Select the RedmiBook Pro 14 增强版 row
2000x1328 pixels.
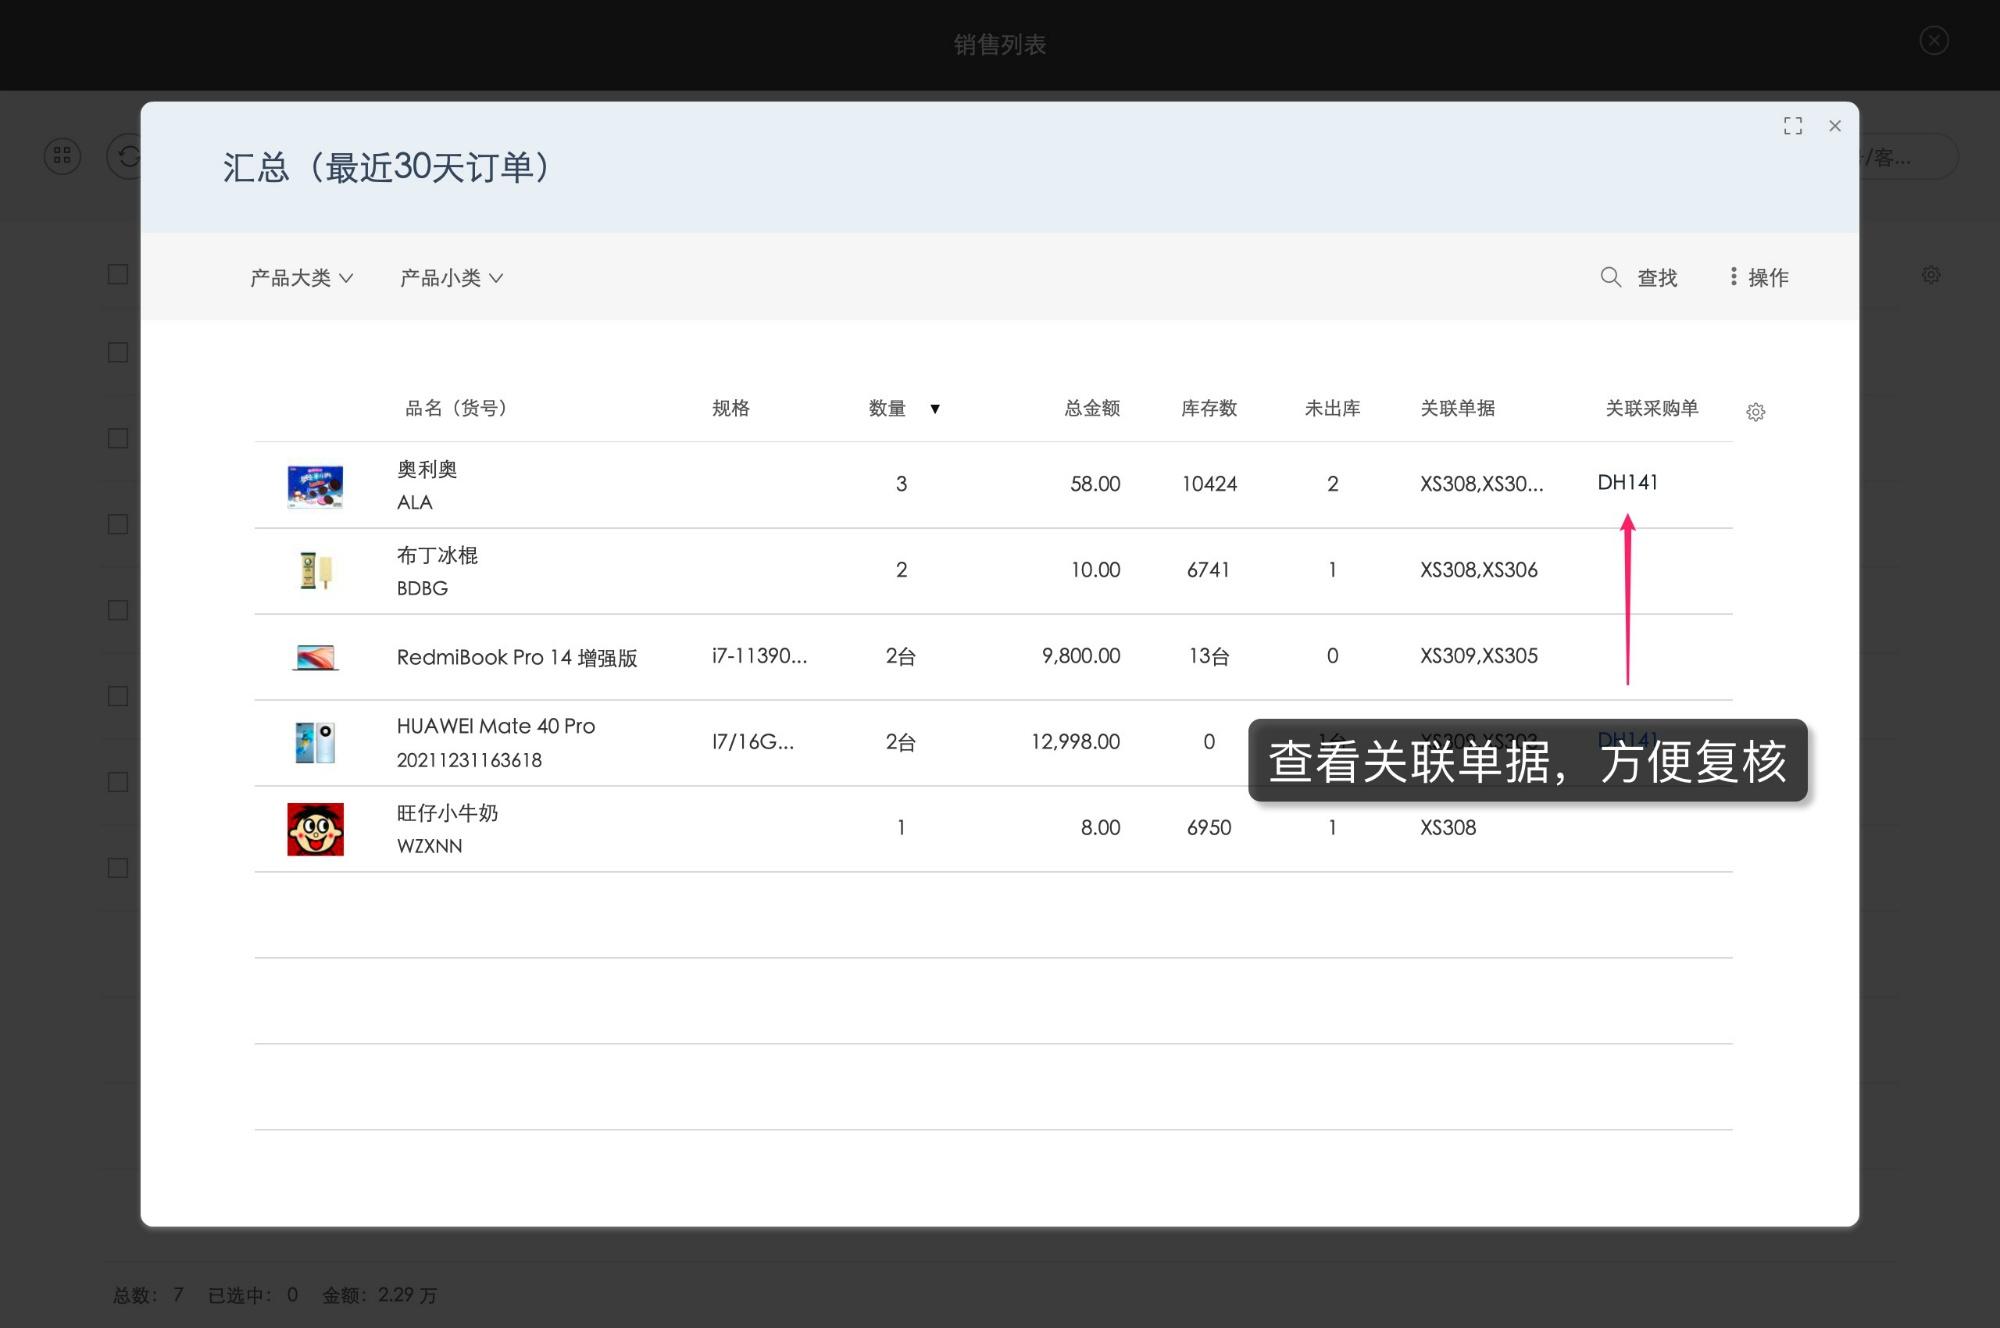tap(516, 657)
